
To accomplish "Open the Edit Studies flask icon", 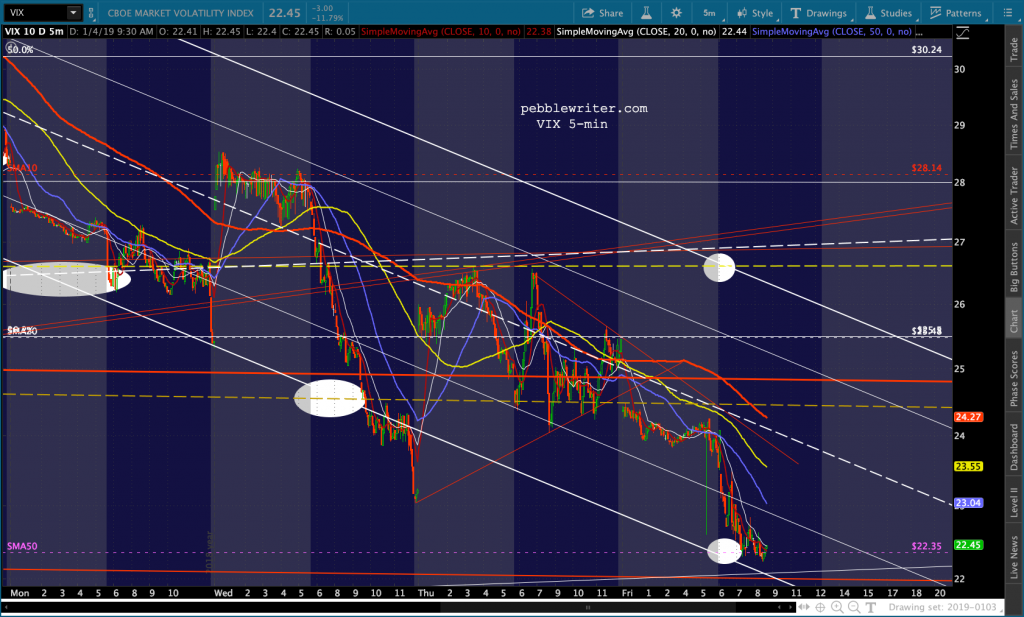I will (x=647, y=13).
